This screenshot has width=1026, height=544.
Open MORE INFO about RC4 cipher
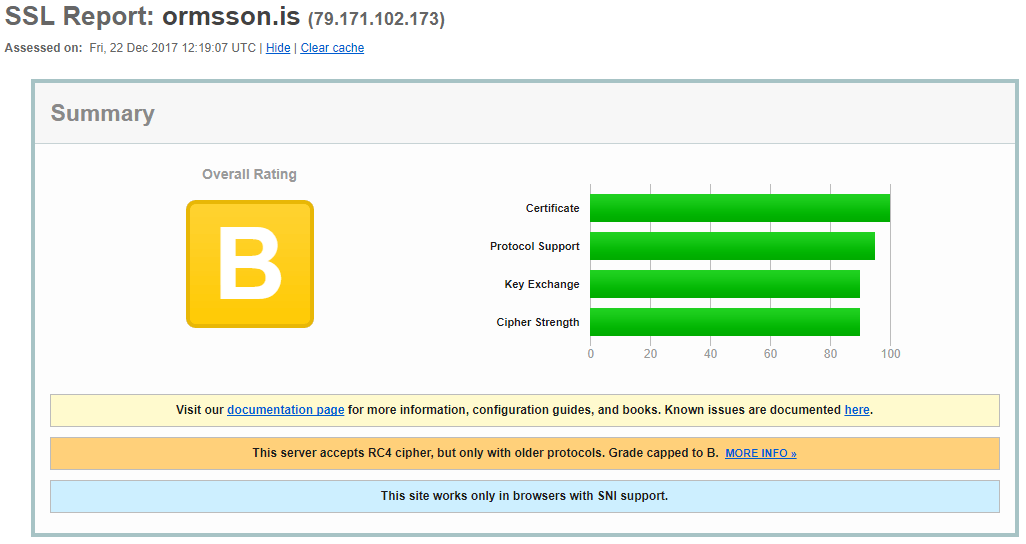(761, 453)
